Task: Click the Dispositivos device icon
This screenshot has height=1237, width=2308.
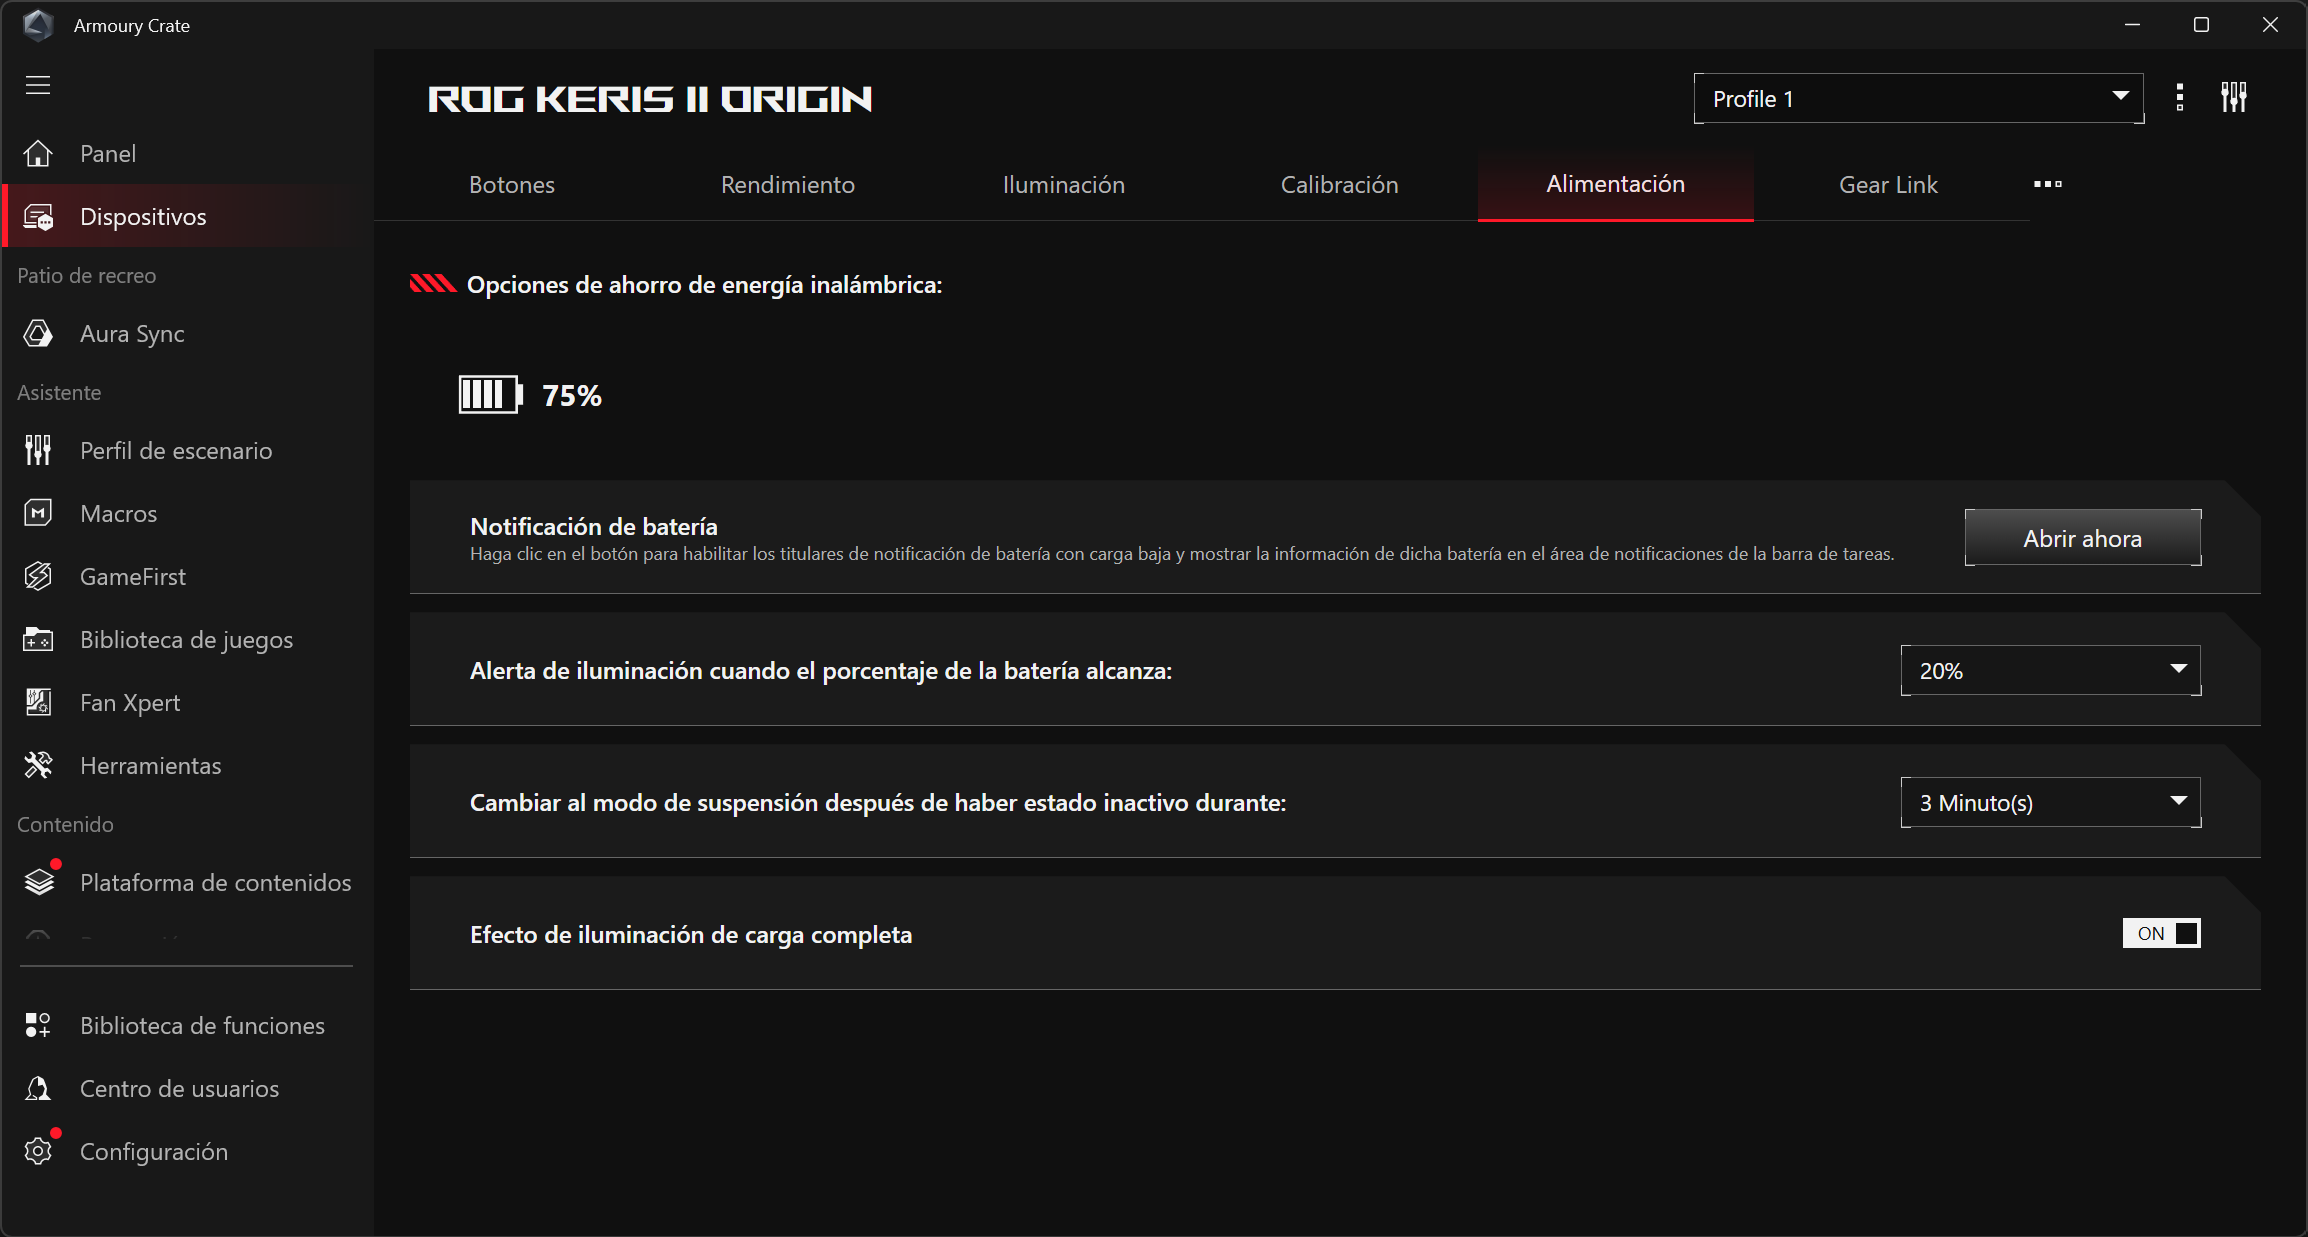Action: click(38, 217)
